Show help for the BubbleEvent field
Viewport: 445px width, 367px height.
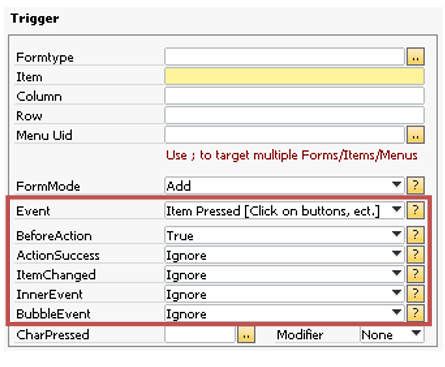click(x=415, y=313)
